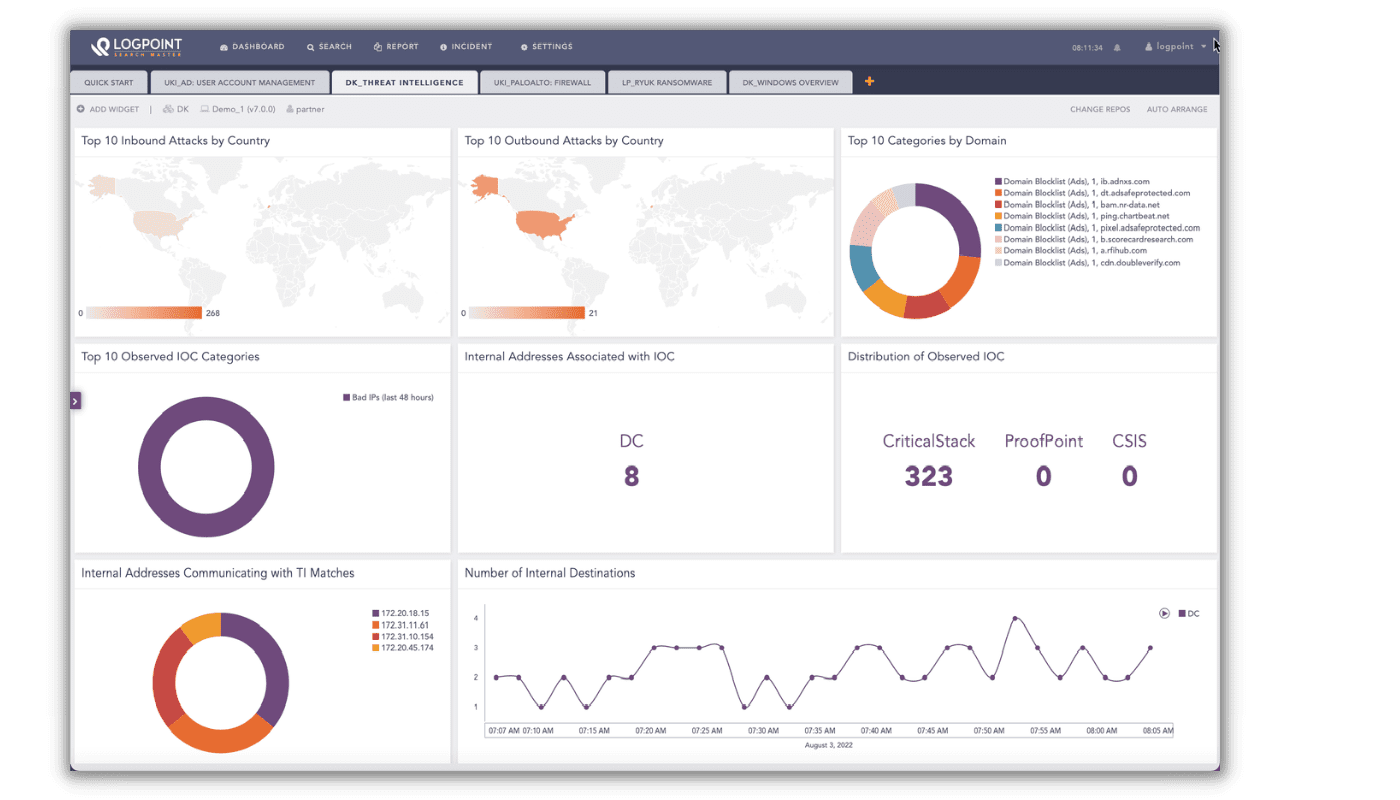Image resolution: width=1400 pixels, height=800 pixels.
Task: Click the notification bell icon
Action: (x=1117, y=47)
